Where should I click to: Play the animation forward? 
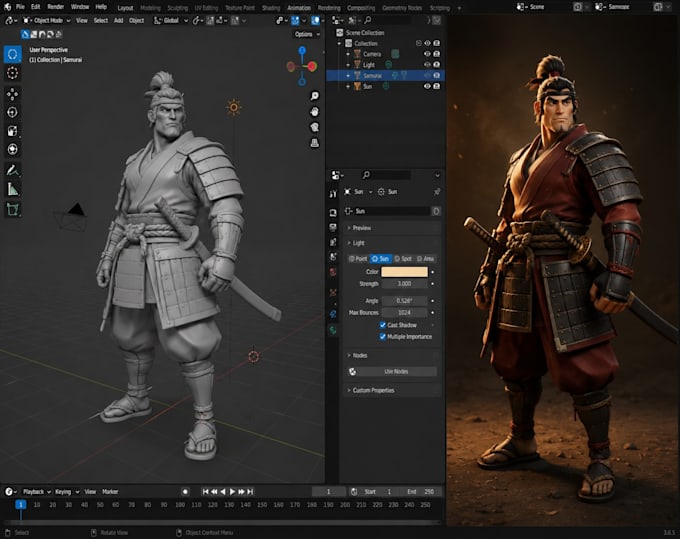232,492
